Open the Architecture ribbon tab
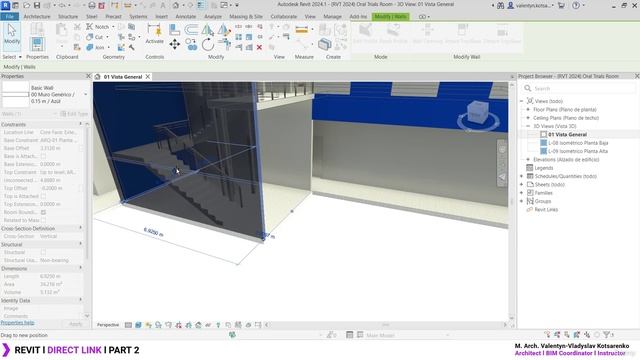Screen dimensions: 640x360 coord(37,16)
